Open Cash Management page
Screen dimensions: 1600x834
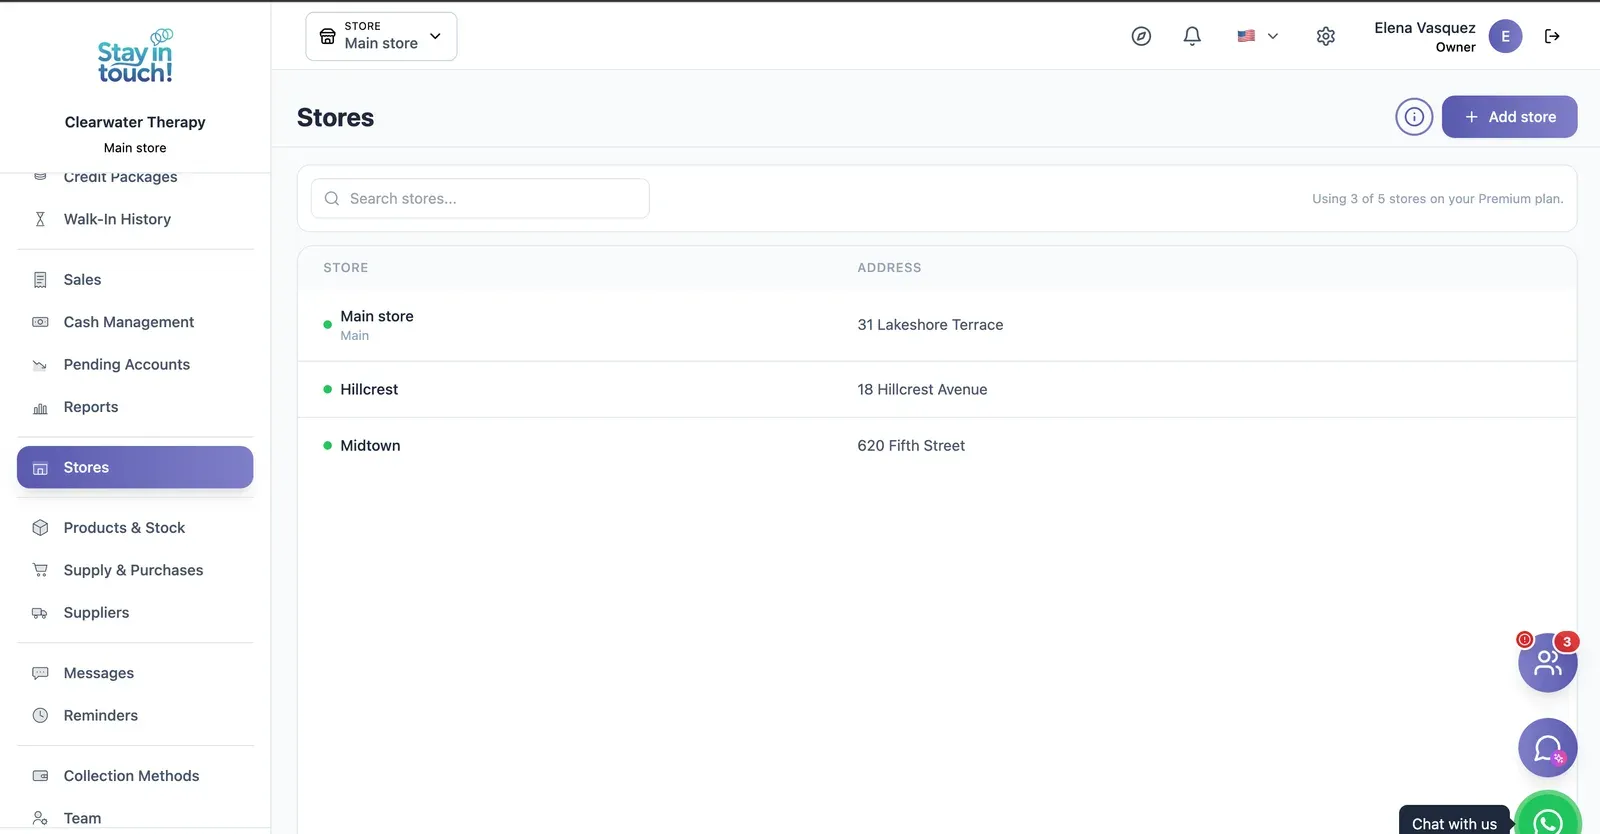tap(135, 322)
